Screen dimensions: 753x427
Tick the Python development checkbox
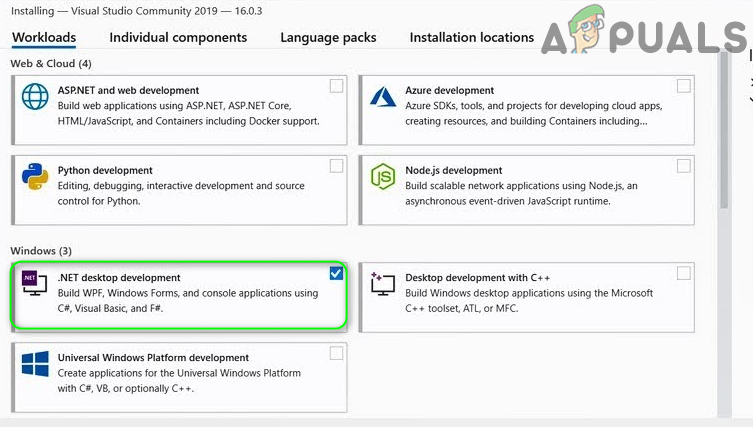(x=336, y=166)
